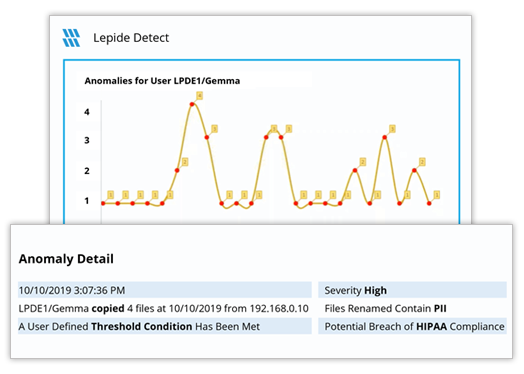Click y-axis label 4
Image resolution: width=524 pixels, height=374 pixels.
87,112
